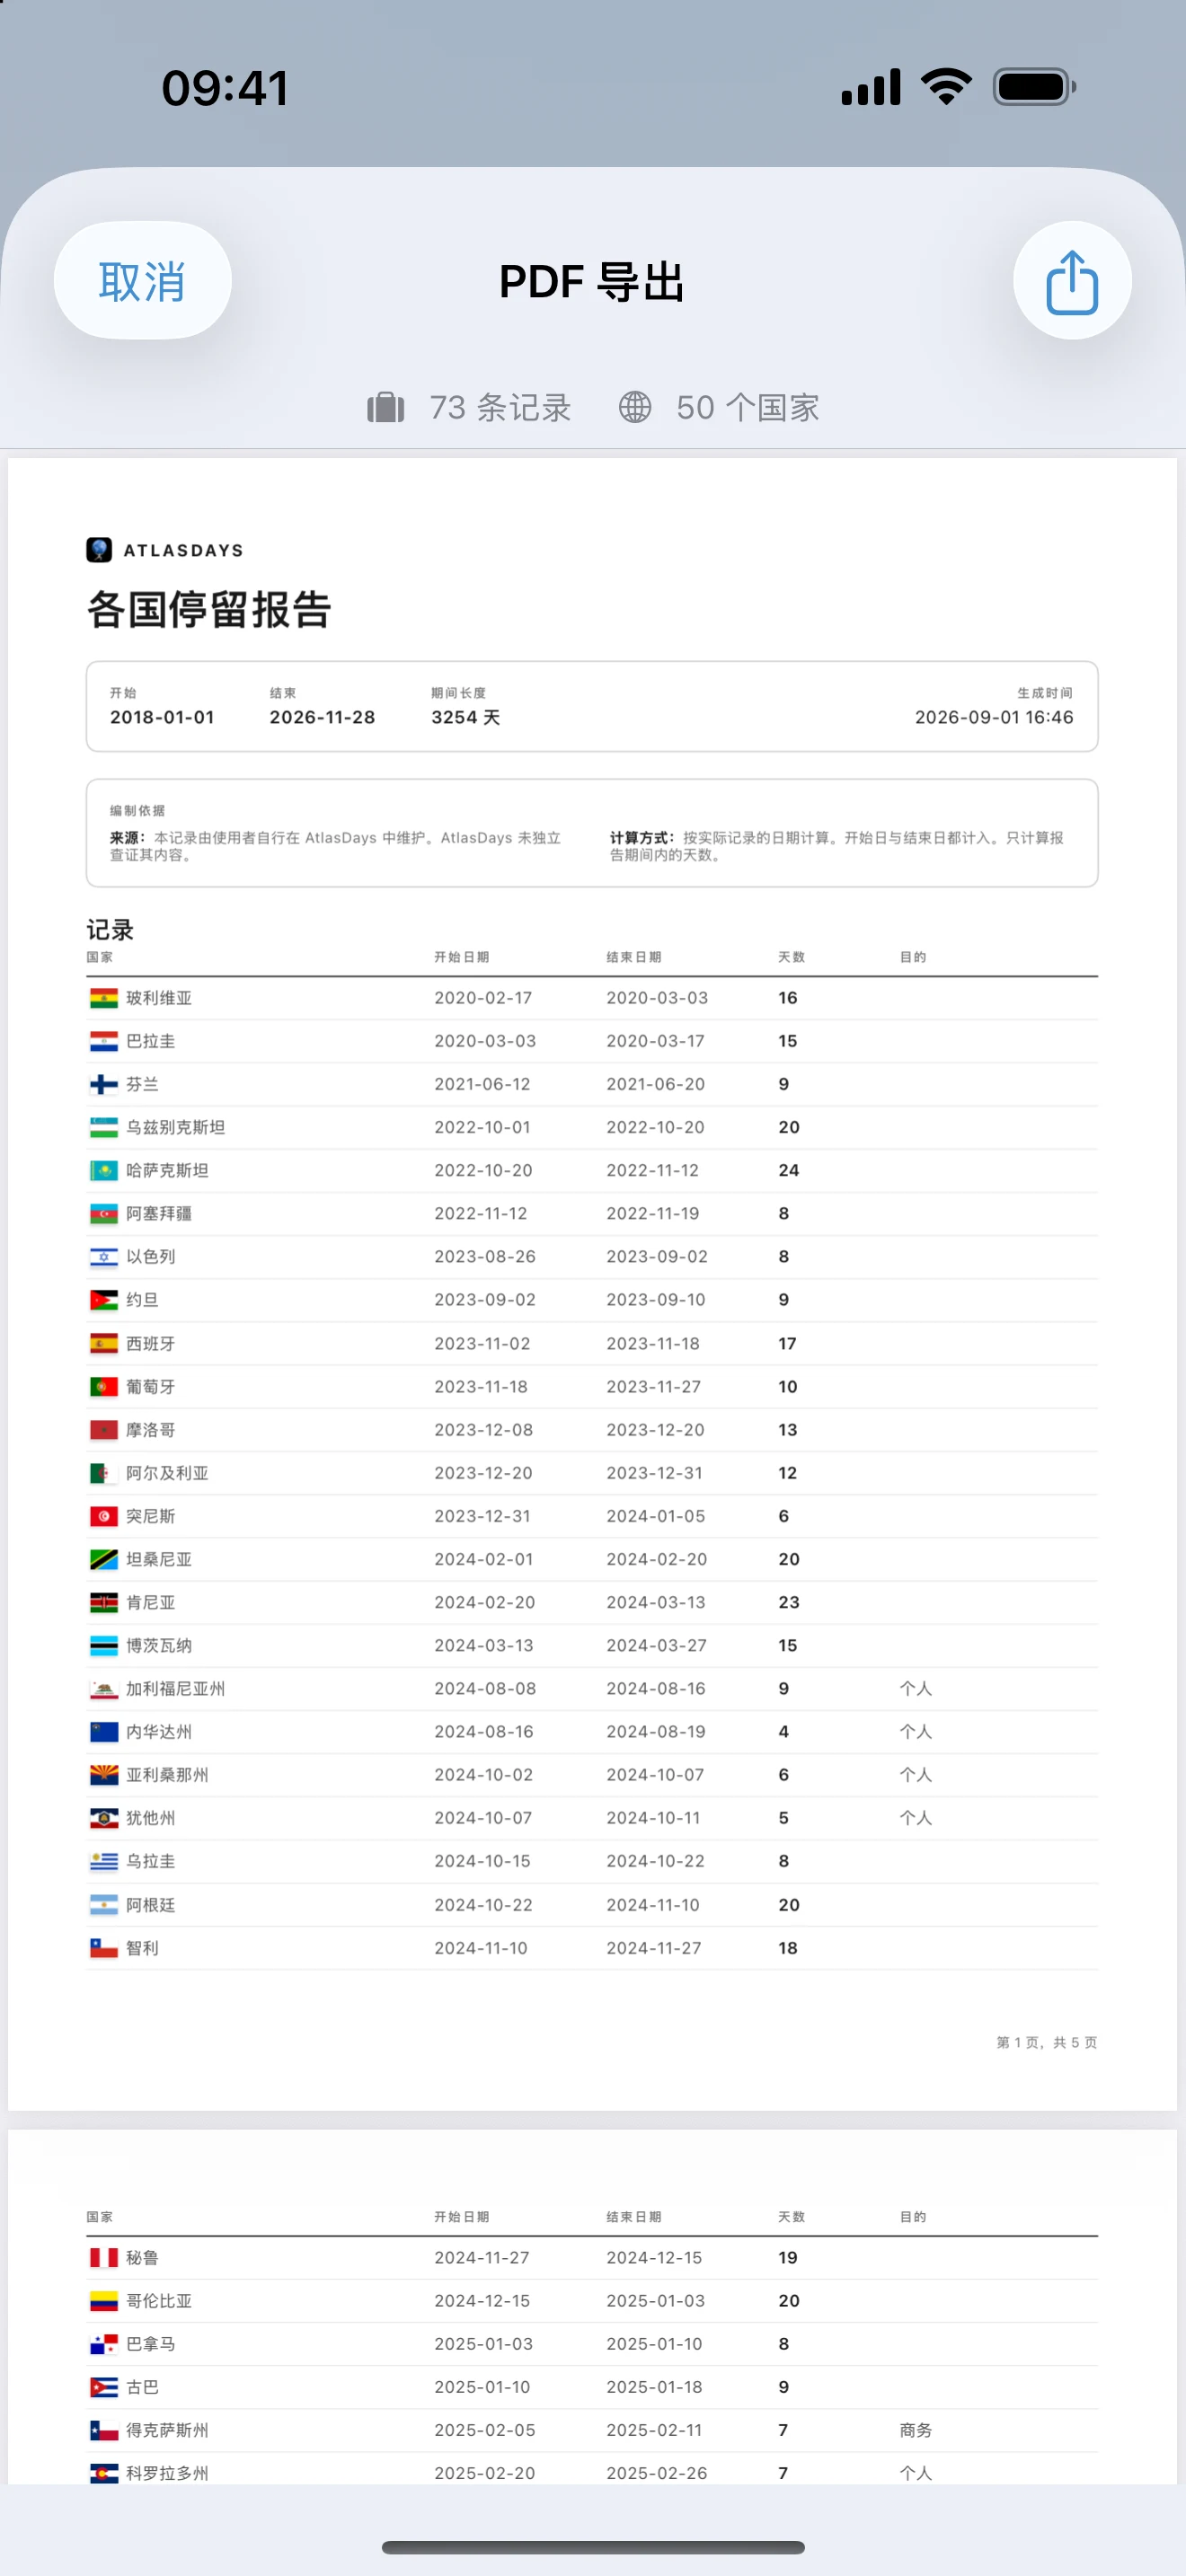The width and height of the screenshot is (1186, 2576).
Task: Tap the Uzbekistan flag icon
Action: tap(104, 1127)
